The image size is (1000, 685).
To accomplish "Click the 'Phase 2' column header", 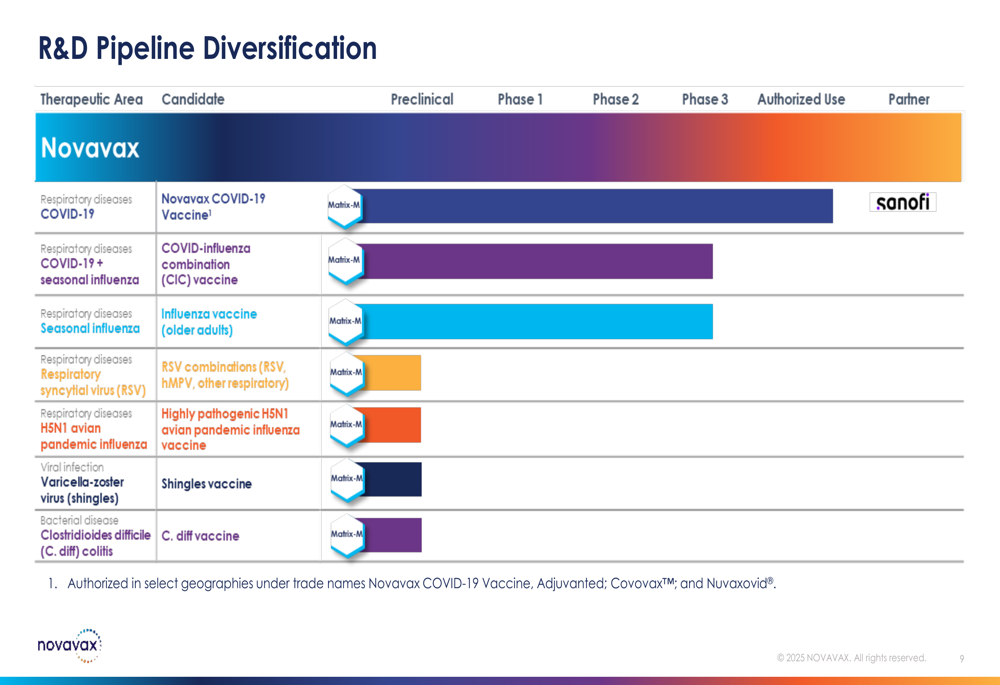I will pyautogui.click(x=615, y=99).
